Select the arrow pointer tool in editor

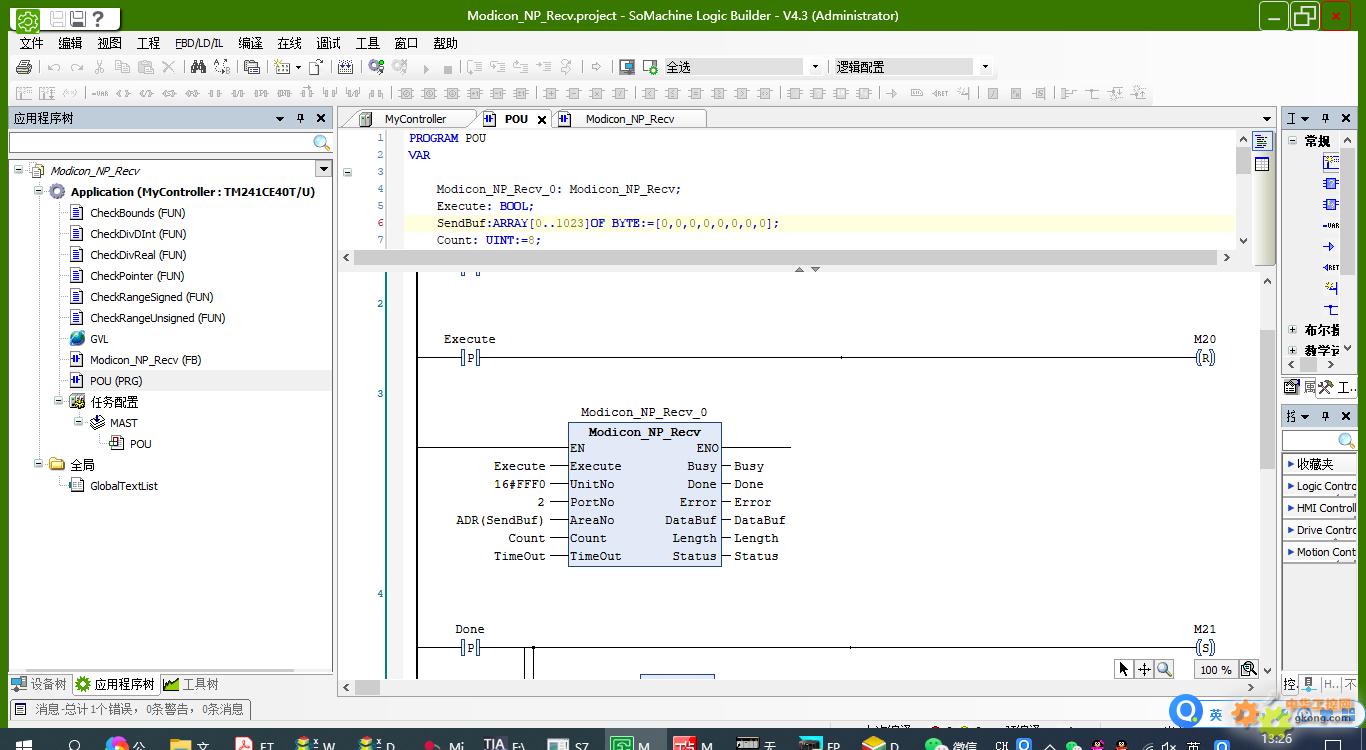click(x=1123, y=669)
